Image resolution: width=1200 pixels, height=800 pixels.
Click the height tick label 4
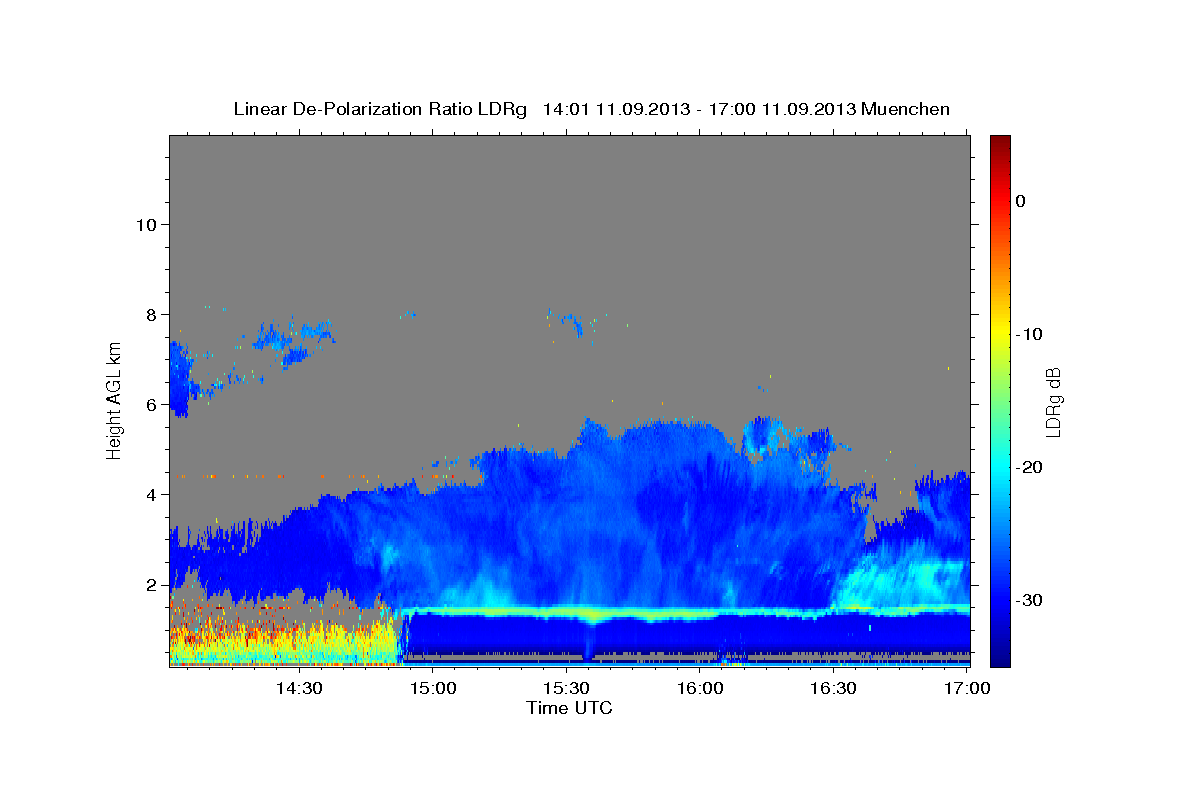[x=150, y=494]
